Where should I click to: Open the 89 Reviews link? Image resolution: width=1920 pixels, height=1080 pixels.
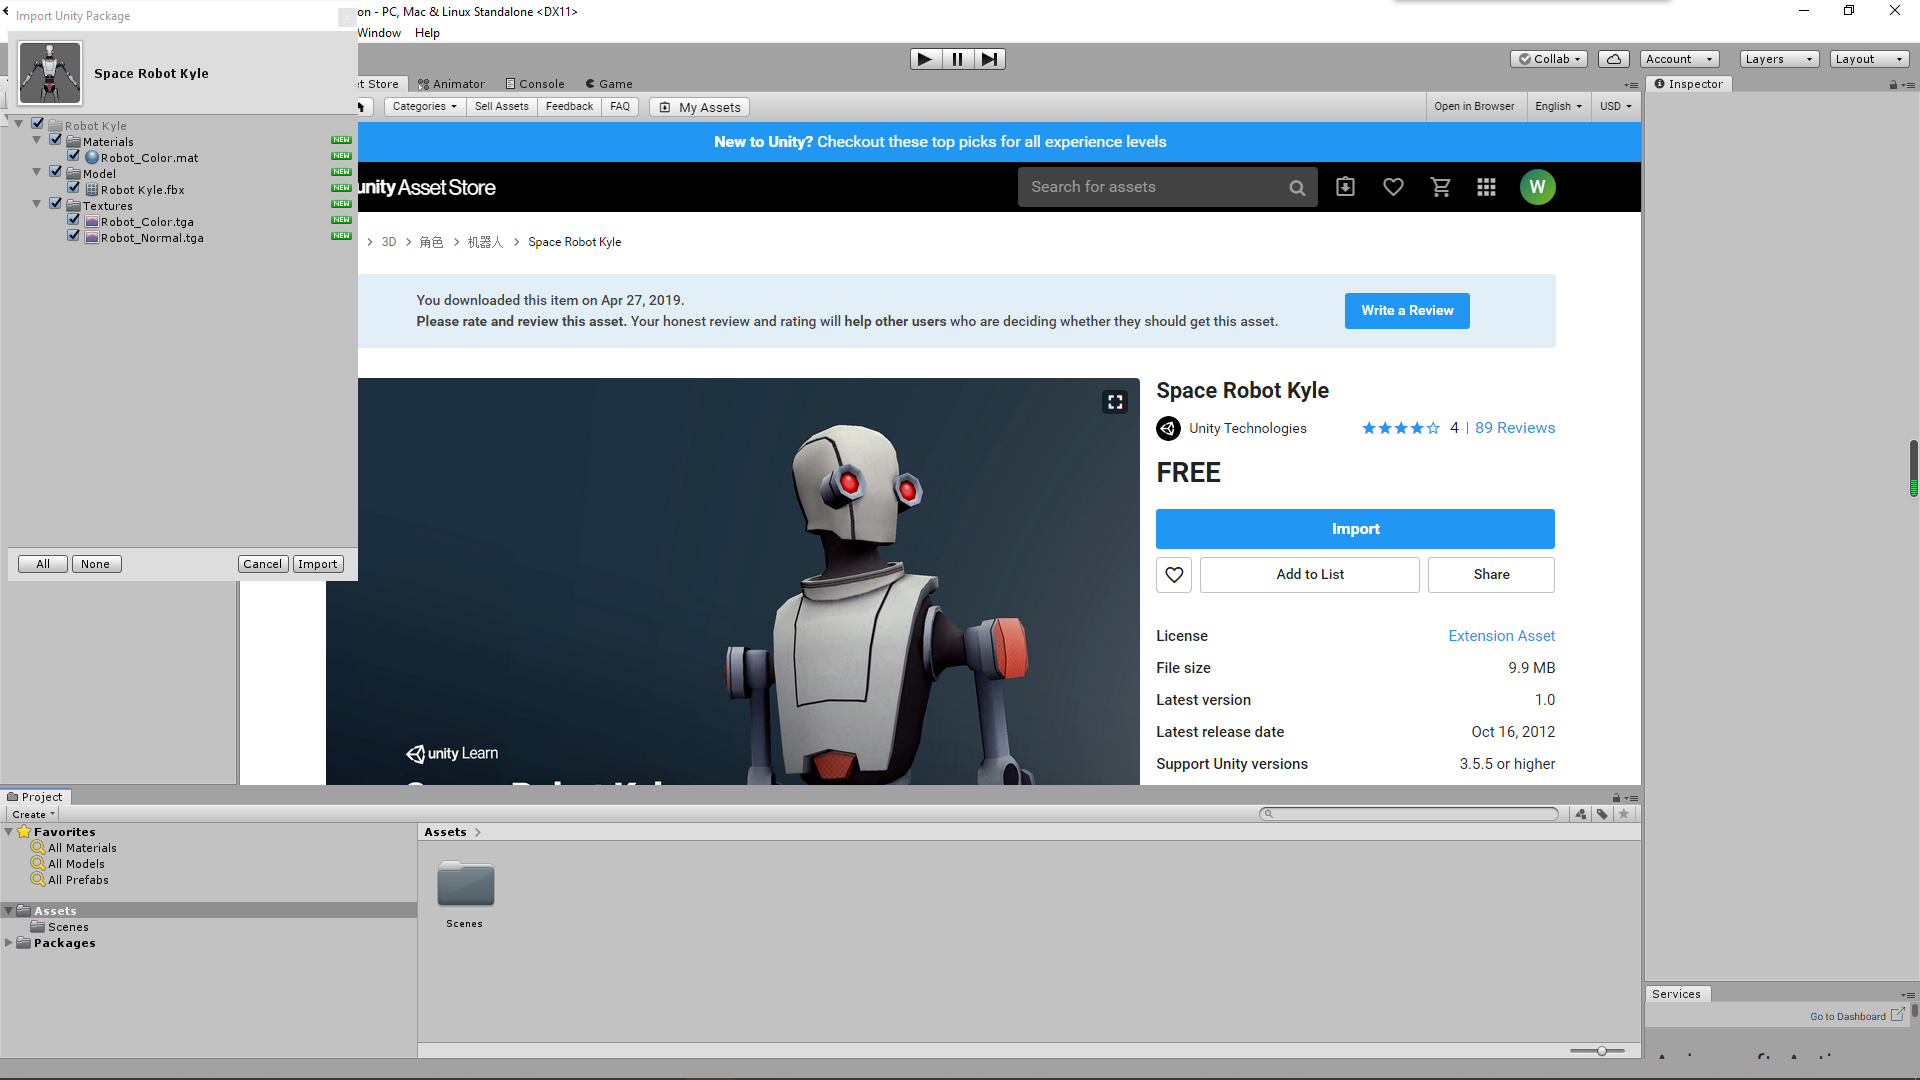[1515, 428]
